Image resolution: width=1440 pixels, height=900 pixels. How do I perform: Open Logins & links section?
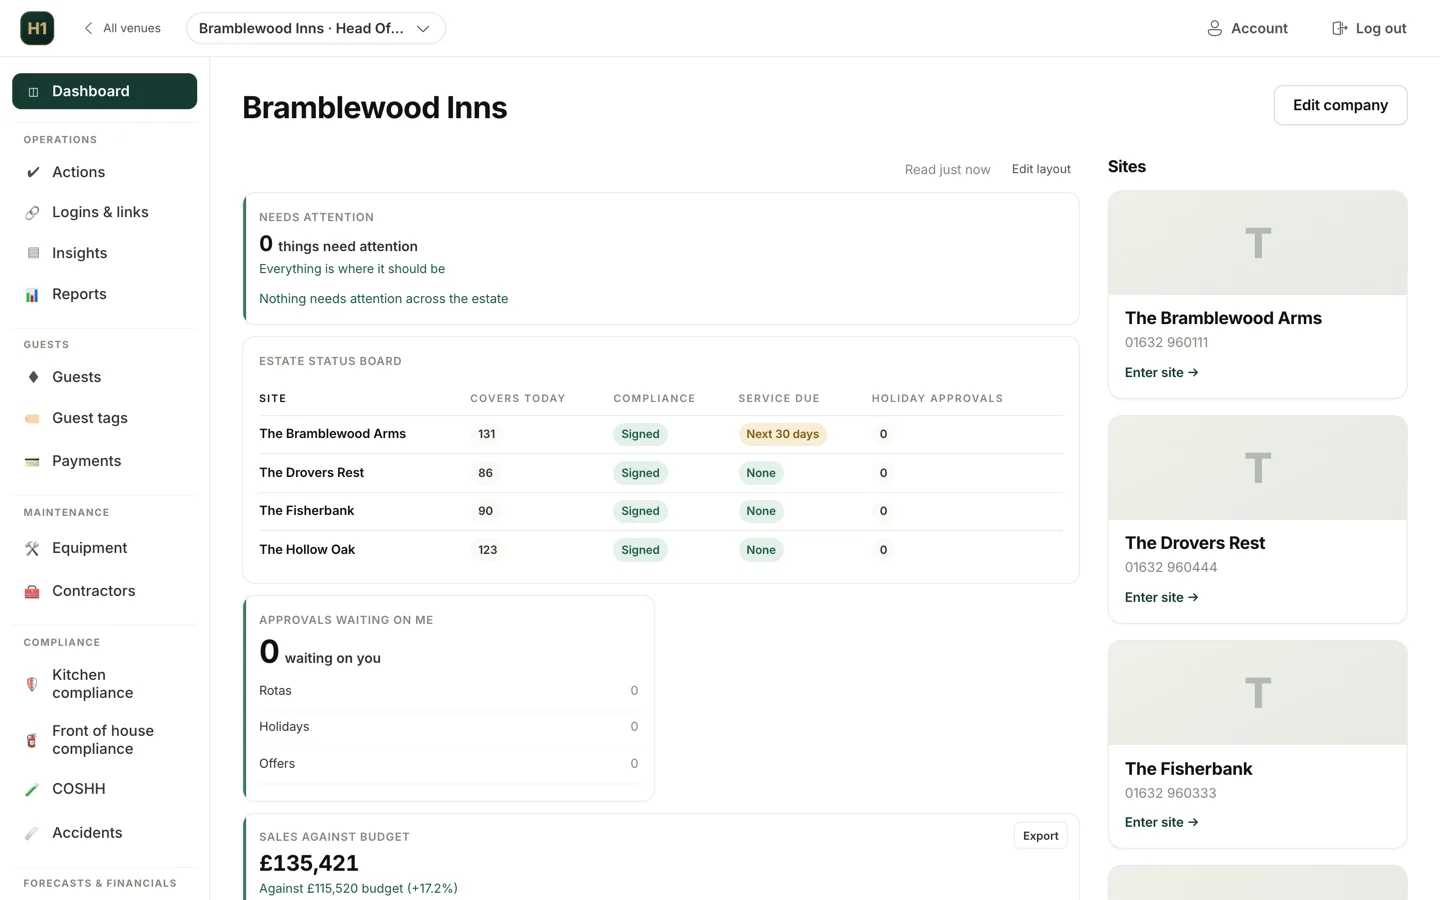(x=104, y=212)
